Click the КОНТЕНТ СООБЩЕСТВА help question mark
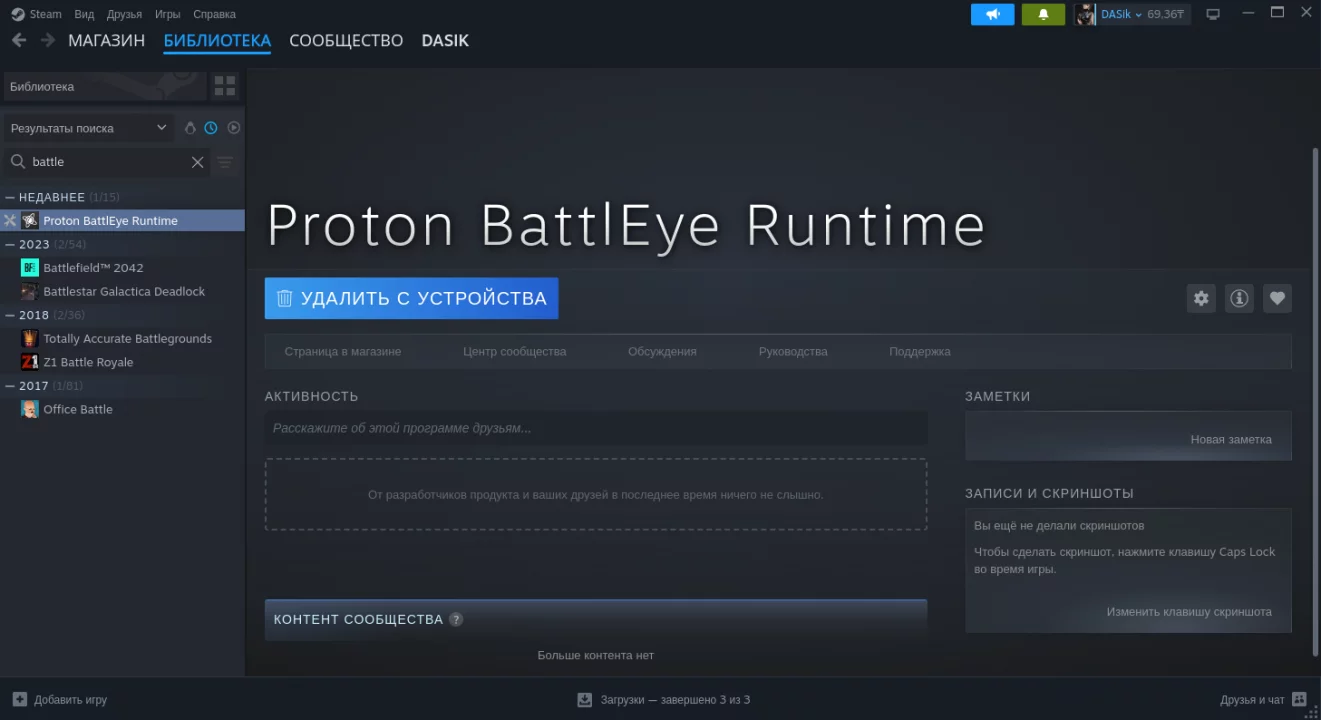Image resolution: width=1321 pixels, height=720 pixels. (x=456, y=619)
